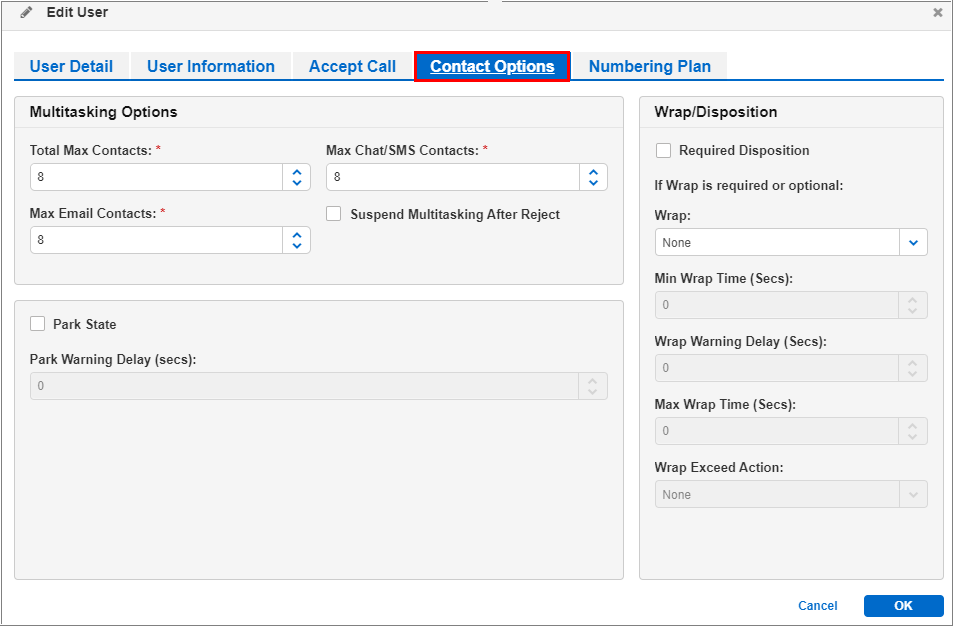Switch to the Accept Call tab
Viewport: 953px width, 626px height.
coord(352,66)
